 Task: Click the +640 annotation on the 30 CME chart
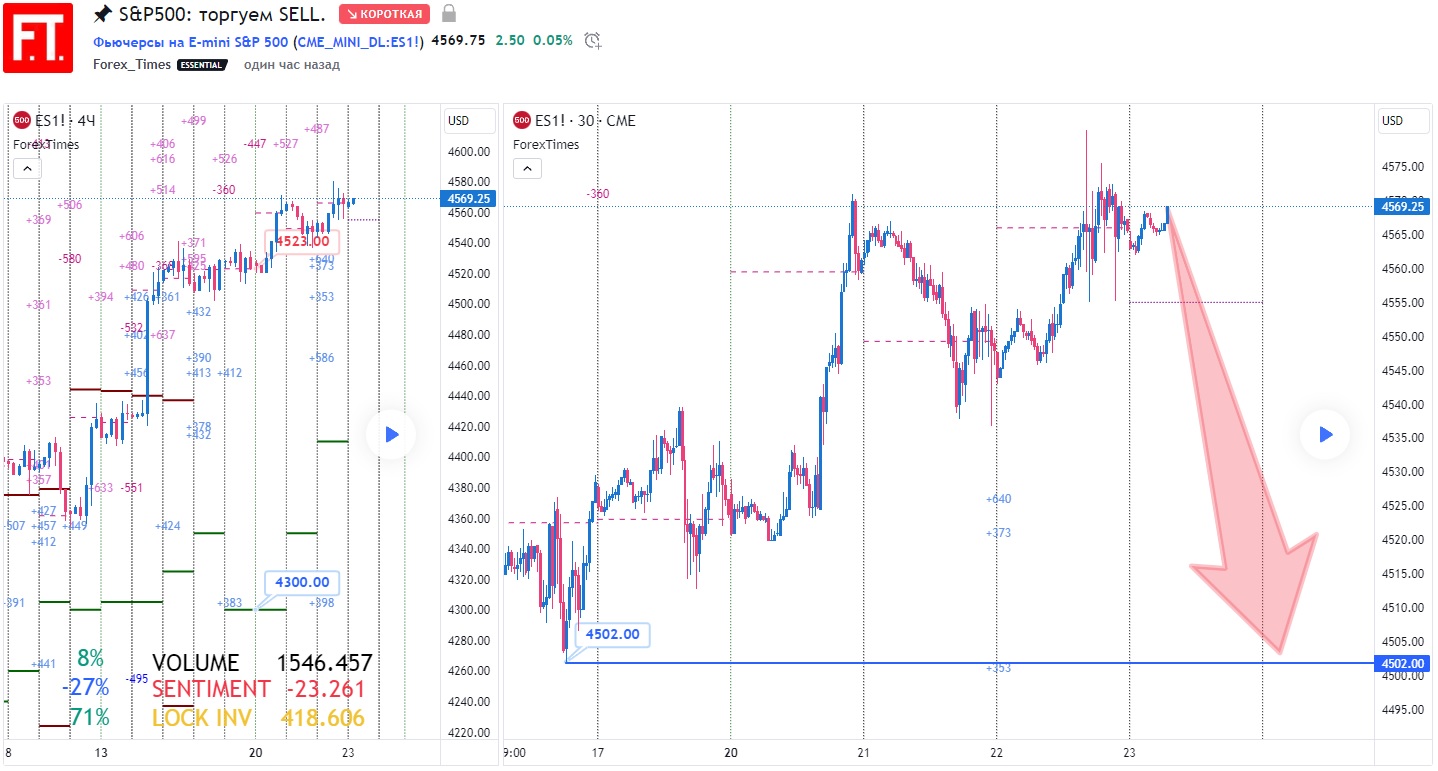coord(998,499)
